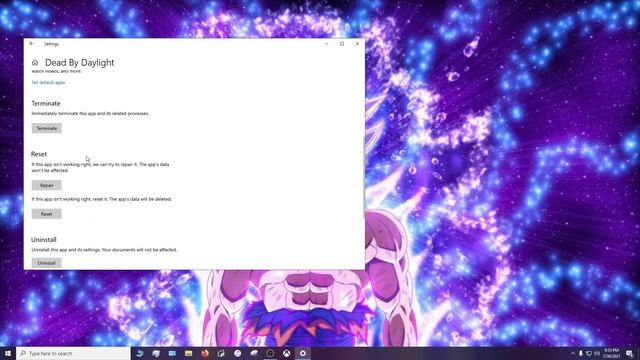Click the Uninstall section heading
Viewport: 640px width, 360px height.
click(x=44, y=240)
